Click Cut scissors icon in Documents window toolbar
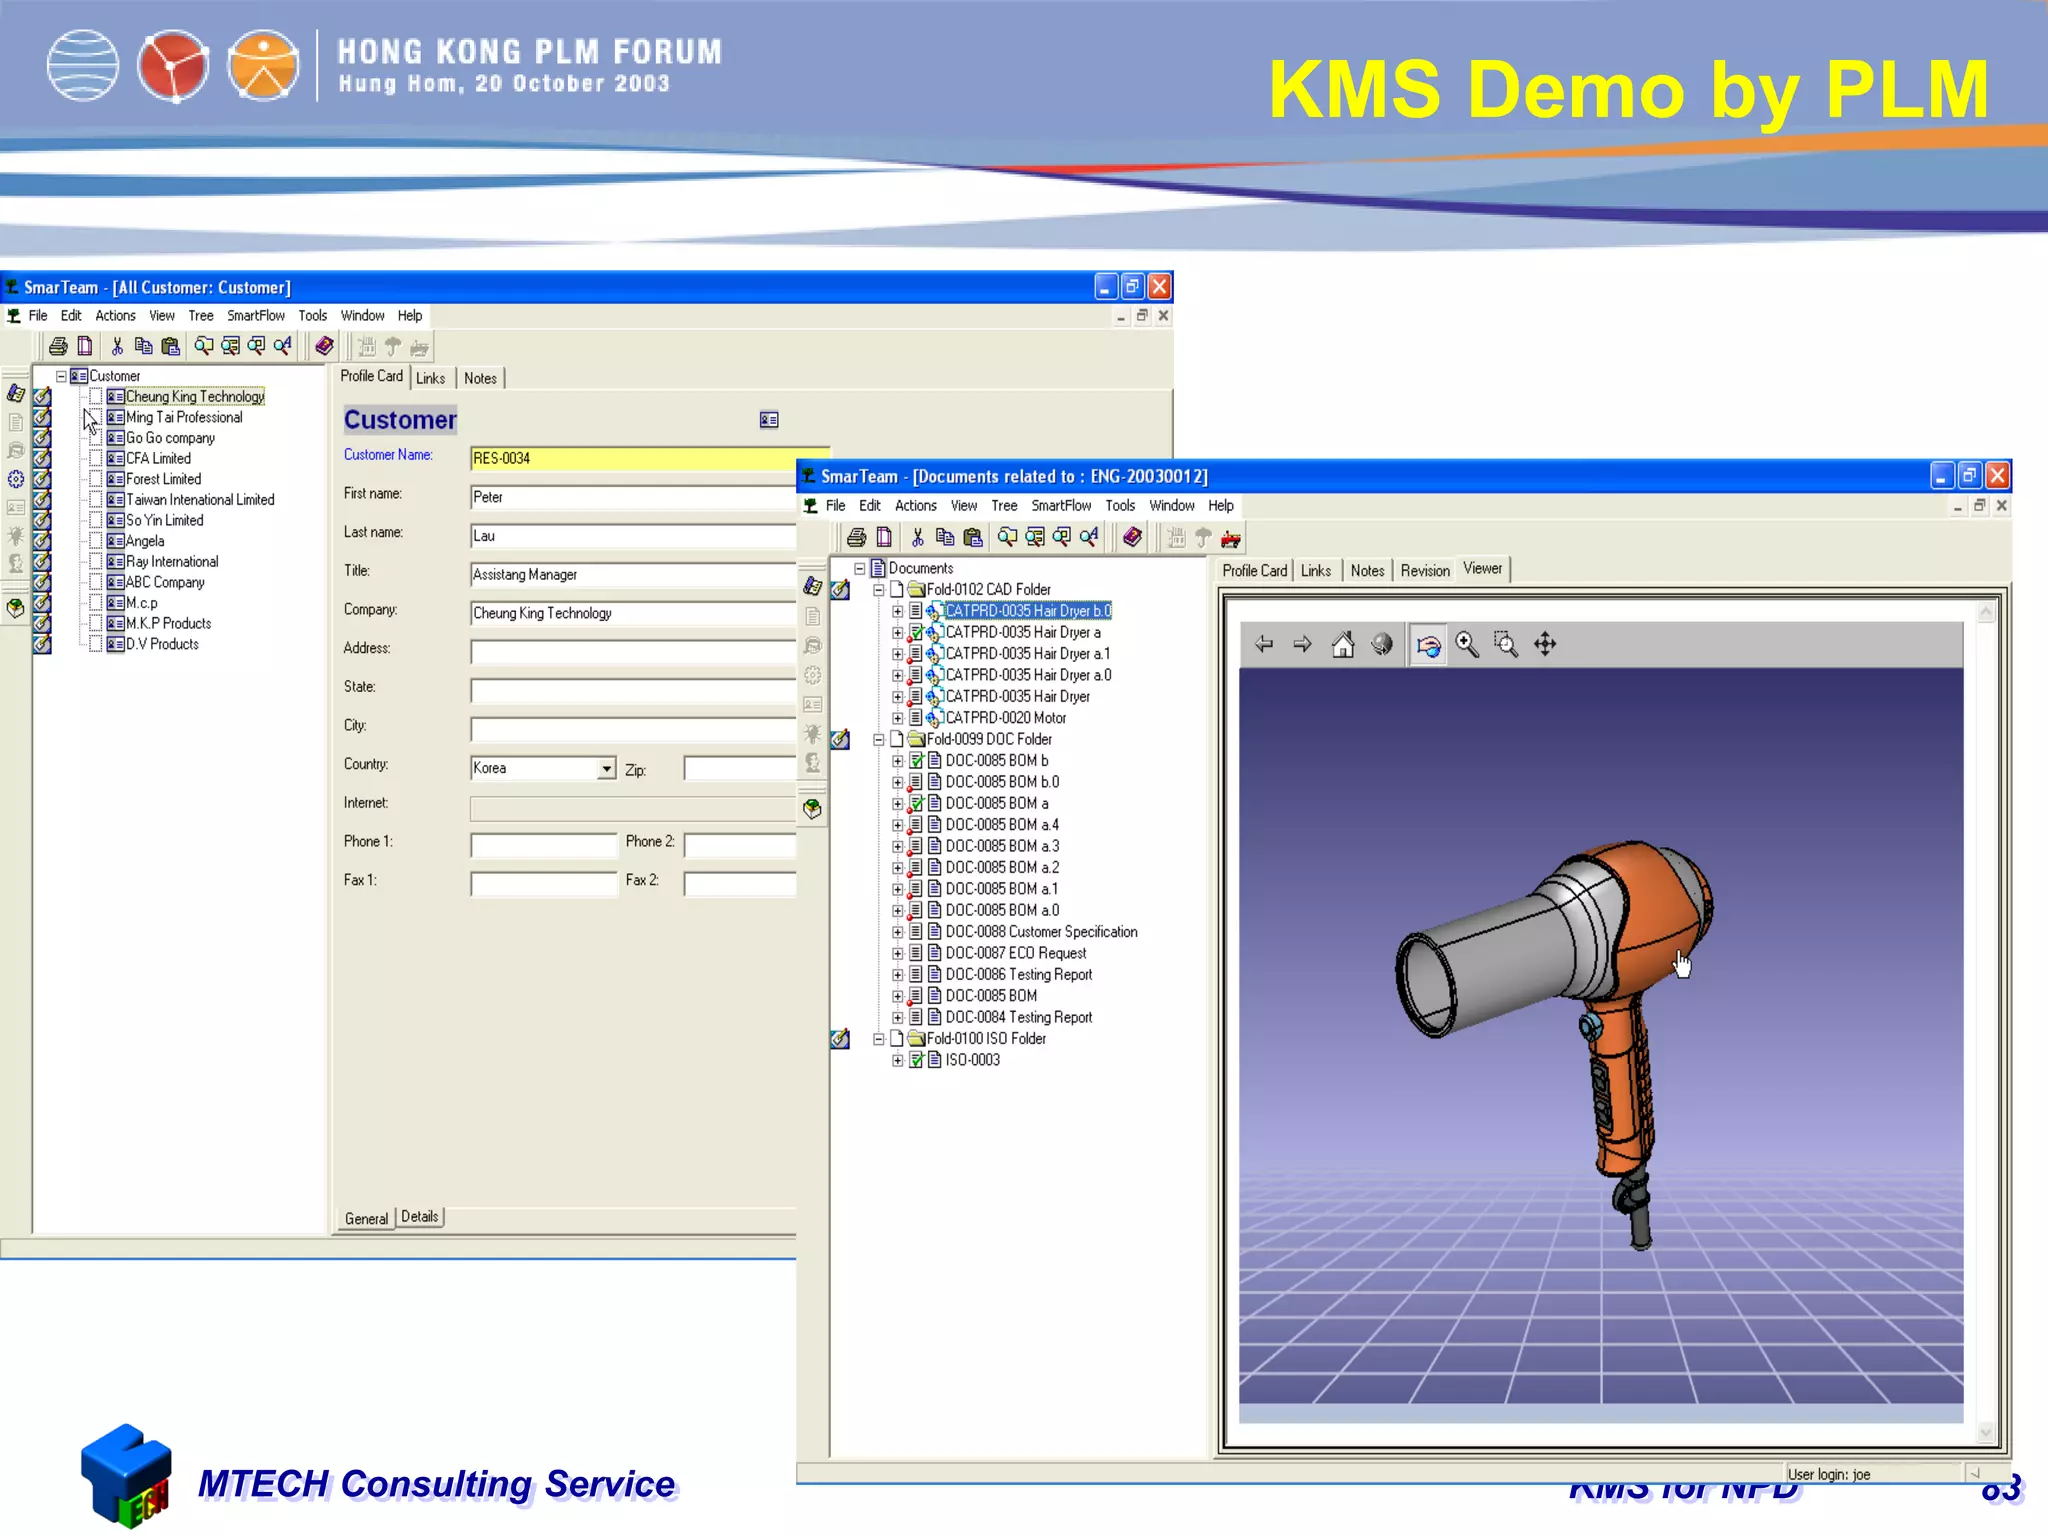Screen dimensions: 2048x1536 (x=917, y=538)
